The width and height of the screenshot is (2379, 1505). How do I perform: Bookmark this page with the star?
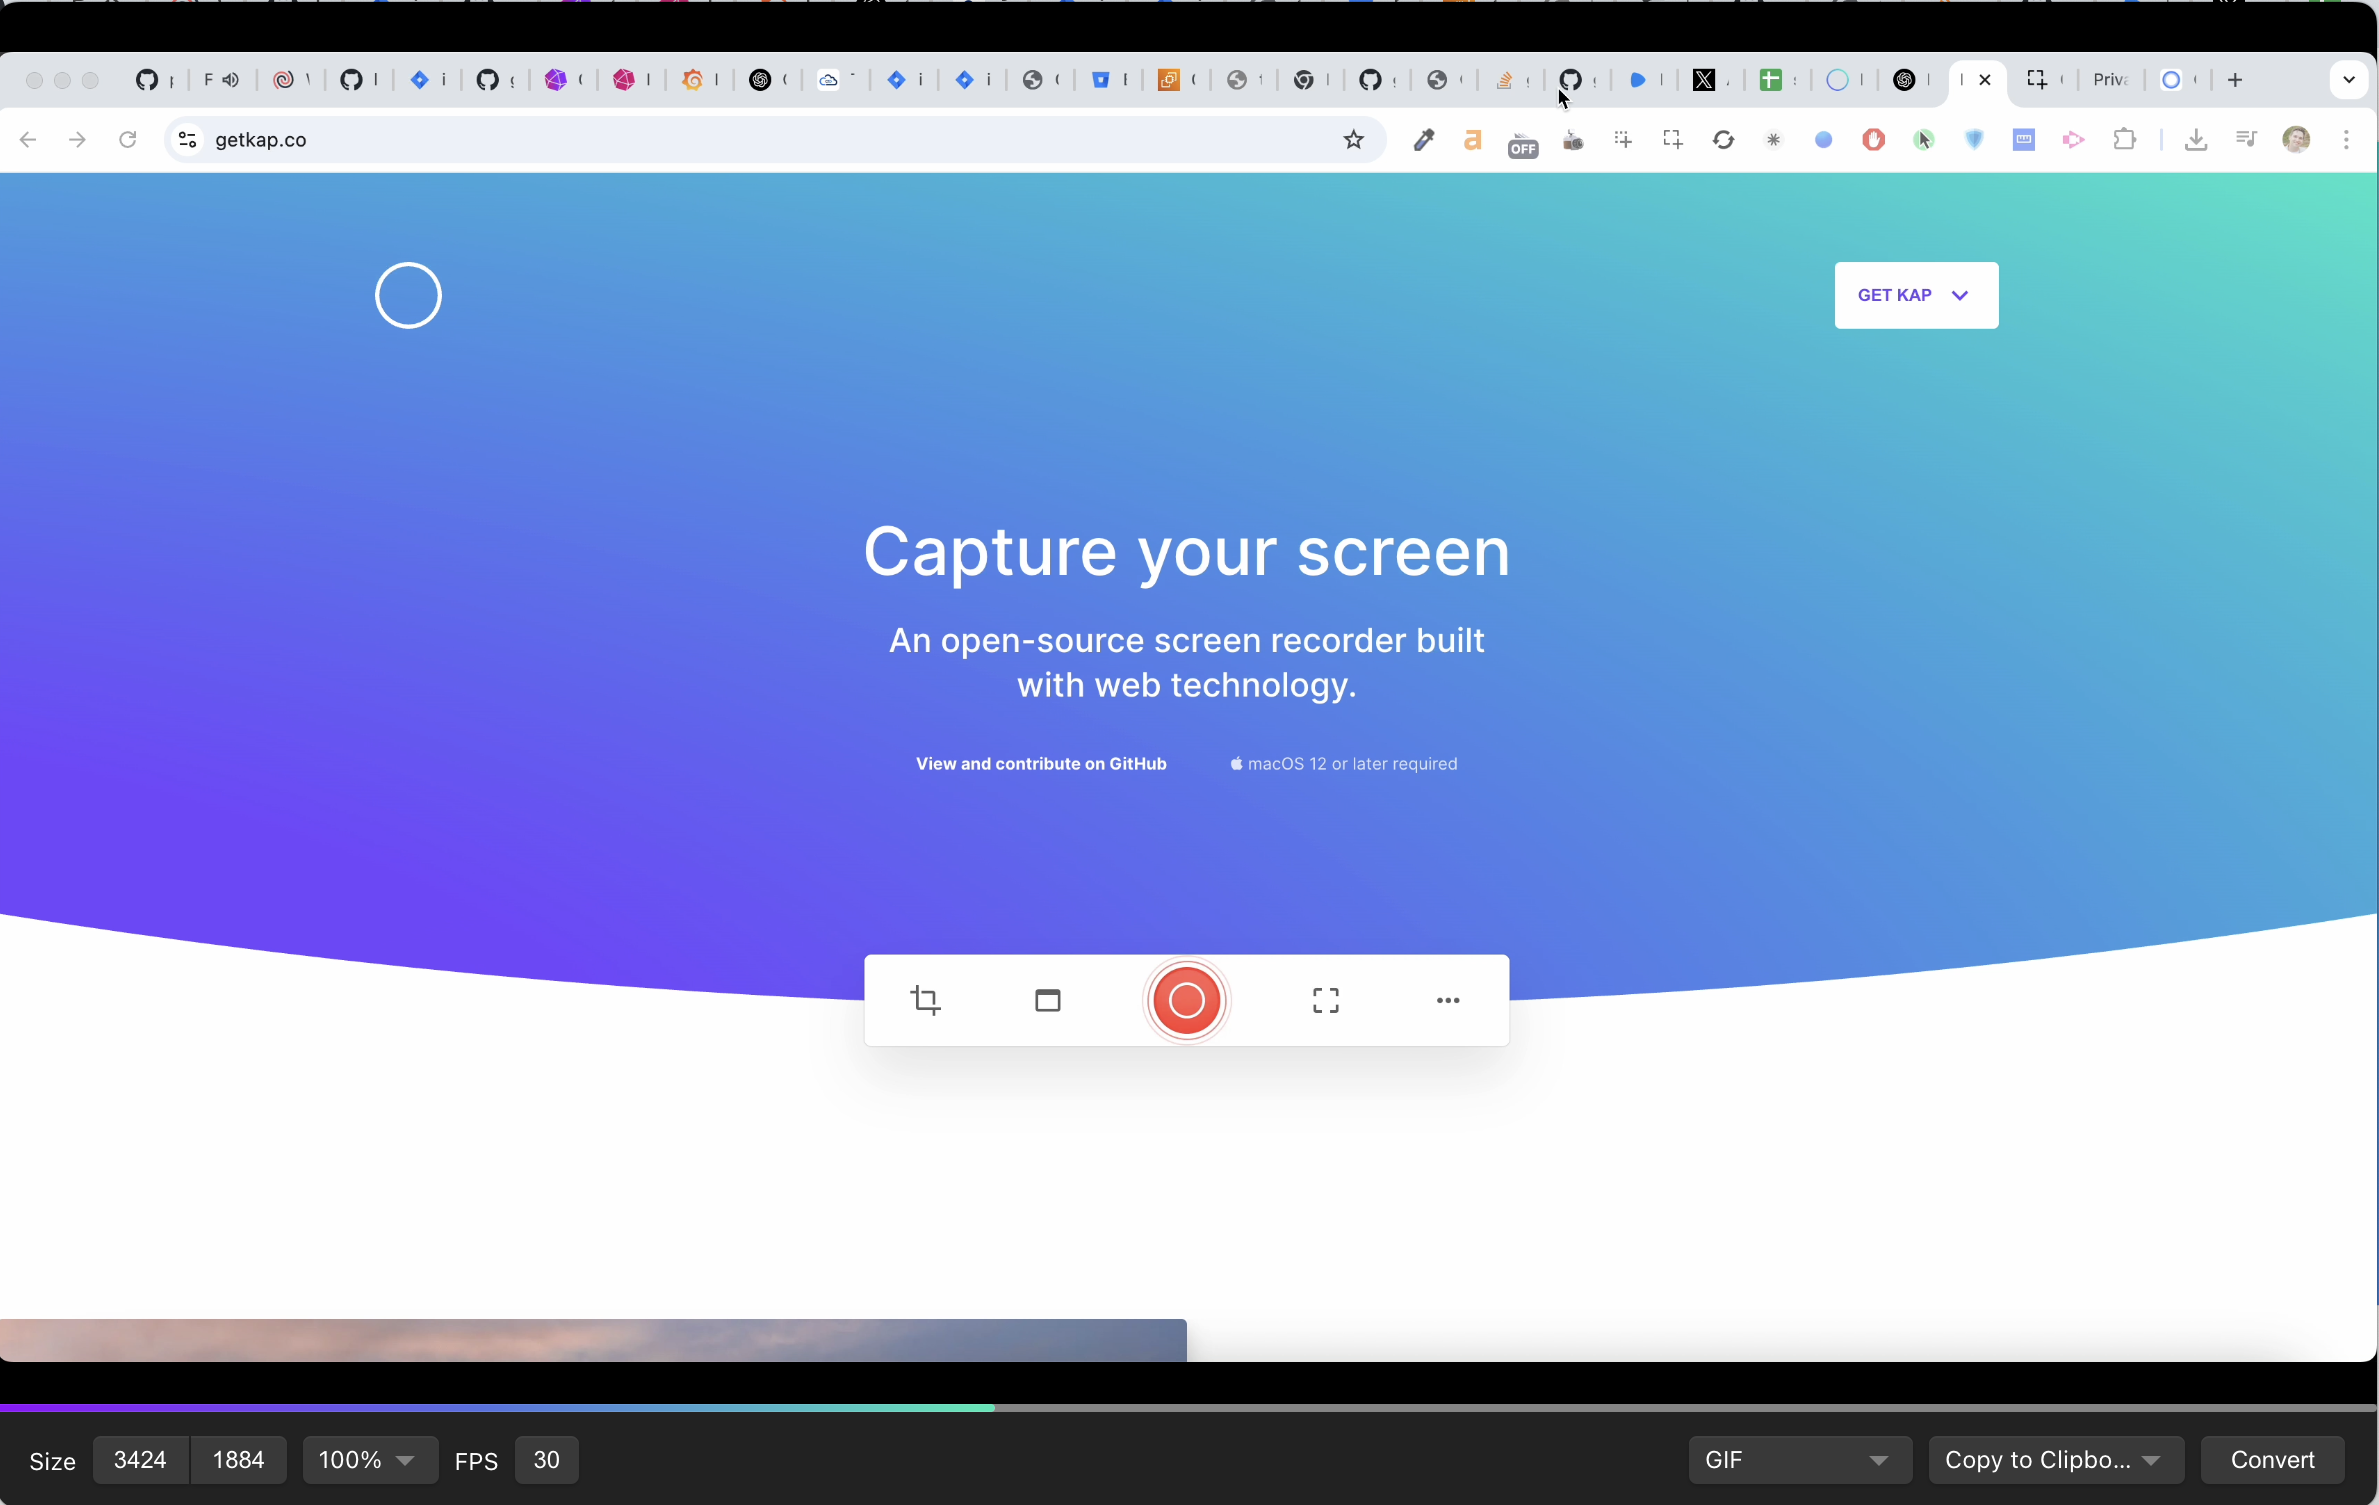coord(1353,140)
